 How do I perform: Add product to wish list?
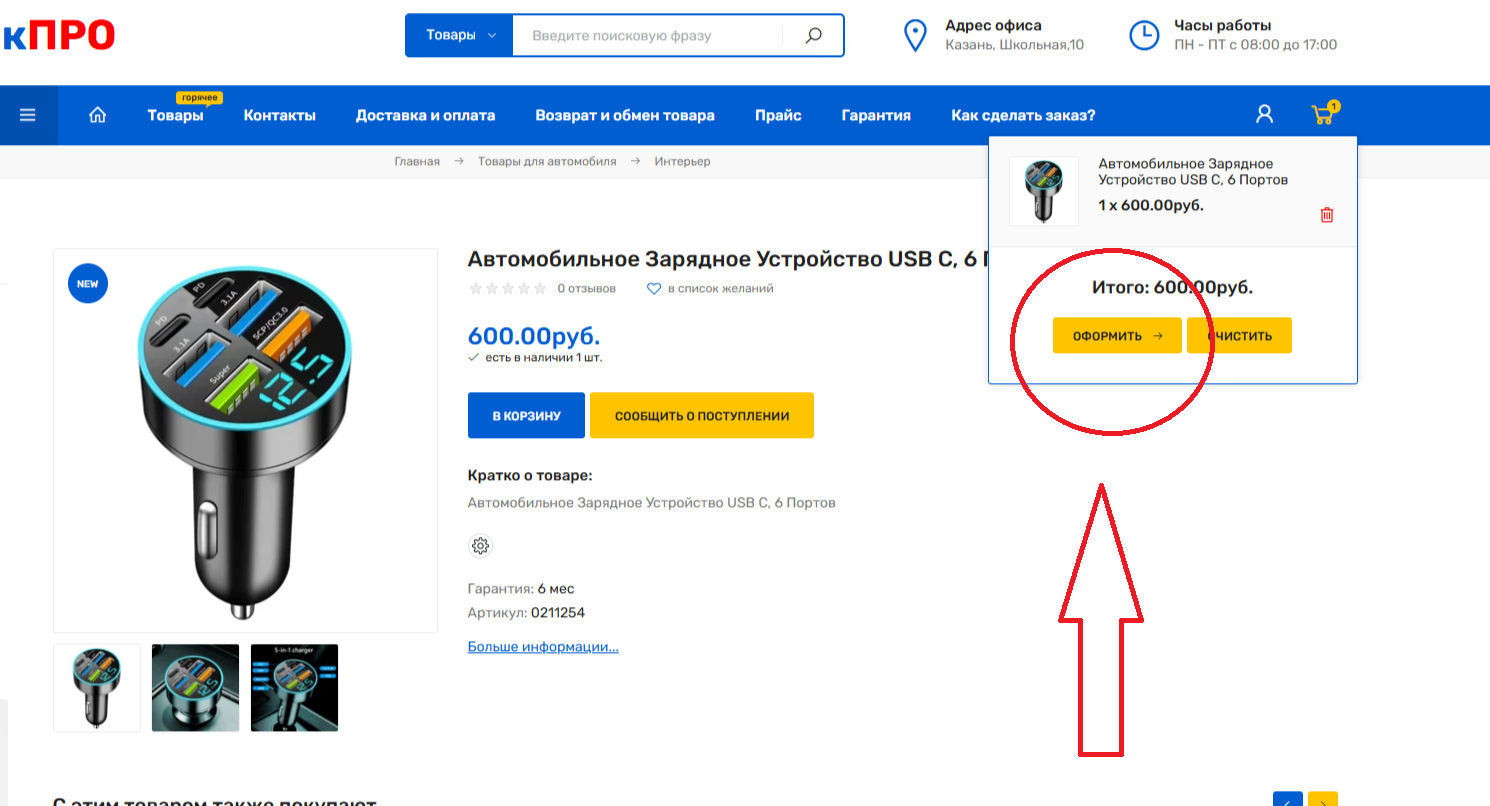click(x=710, y=289)
